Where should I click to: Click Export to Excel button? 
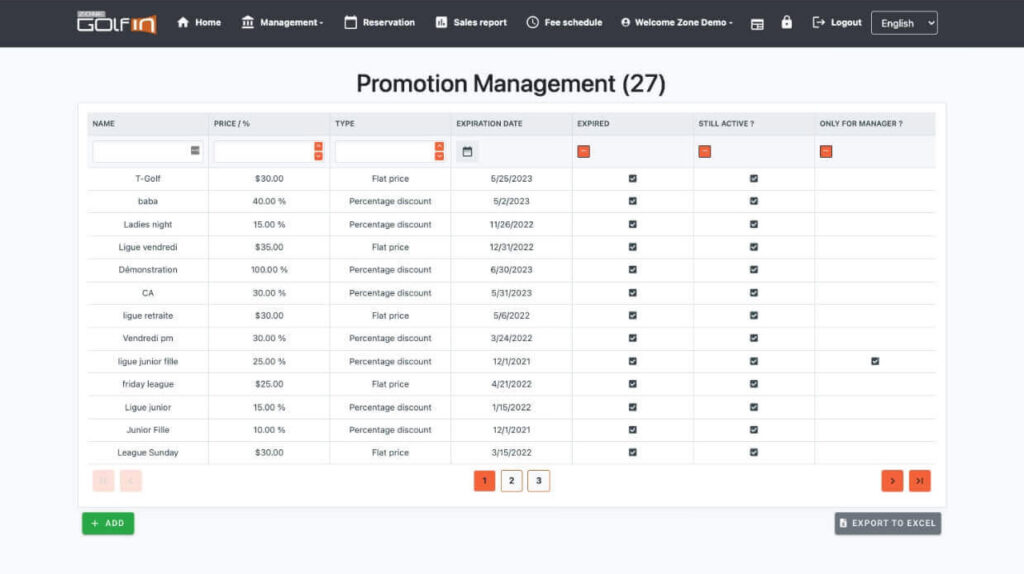coord(887,523)
